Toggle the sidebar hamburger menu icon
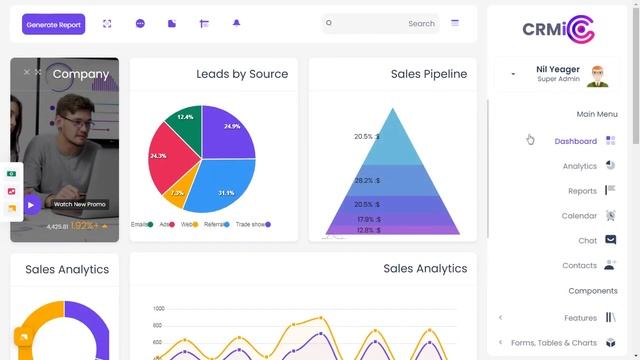Screen dimensions: 640x360 click(x=455, y=23)
